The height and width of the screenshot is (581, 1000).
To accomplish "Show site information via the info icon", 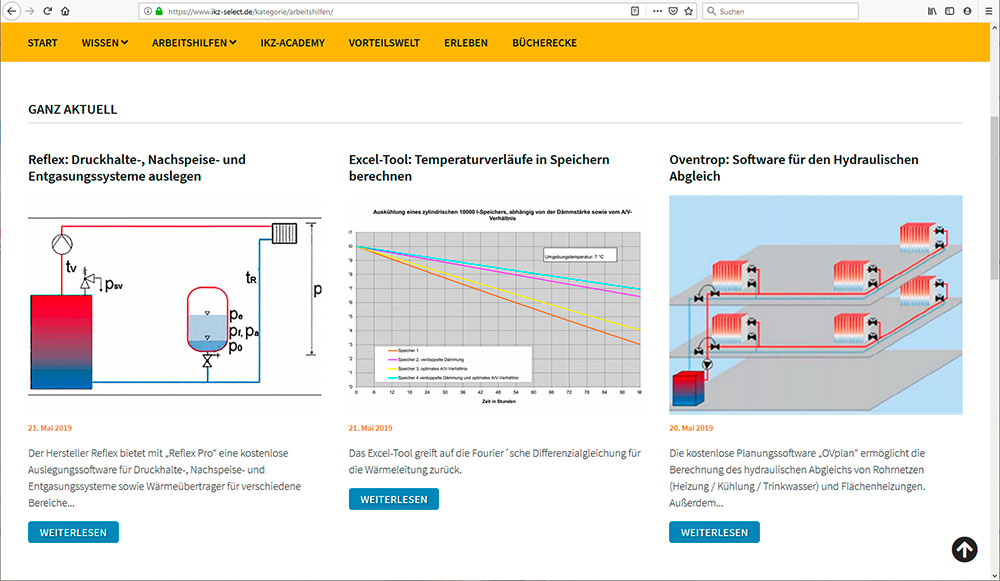I will 148,11.
